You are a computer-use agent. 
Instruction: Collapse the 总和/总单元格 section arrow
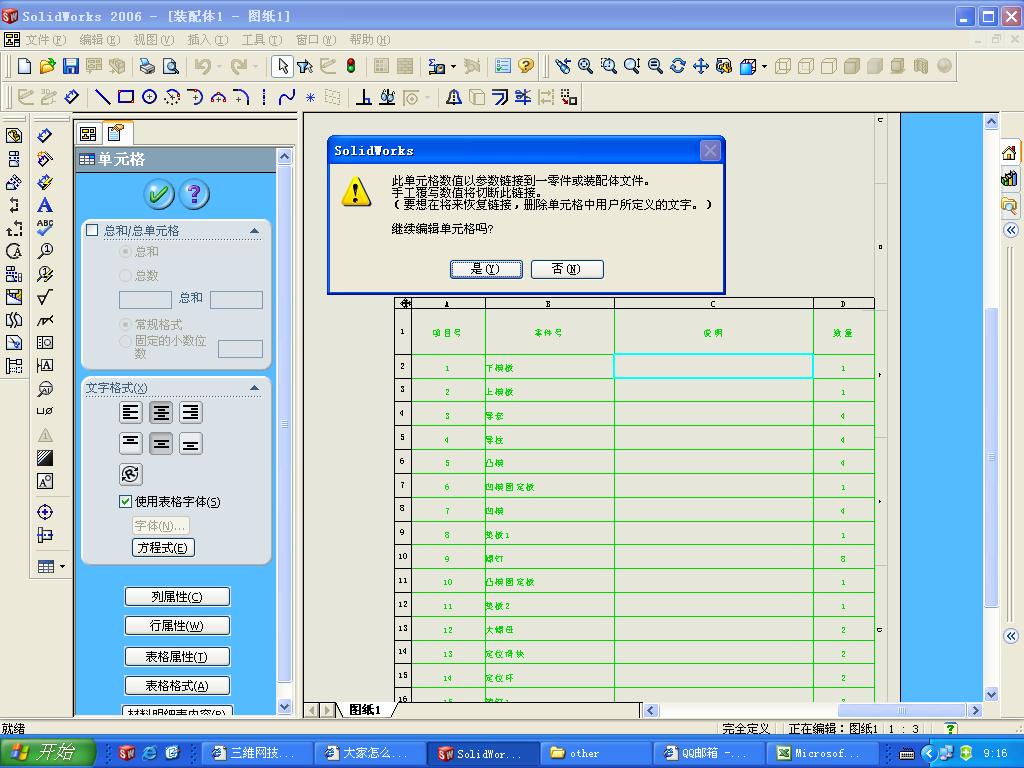[x=255, y=231]
